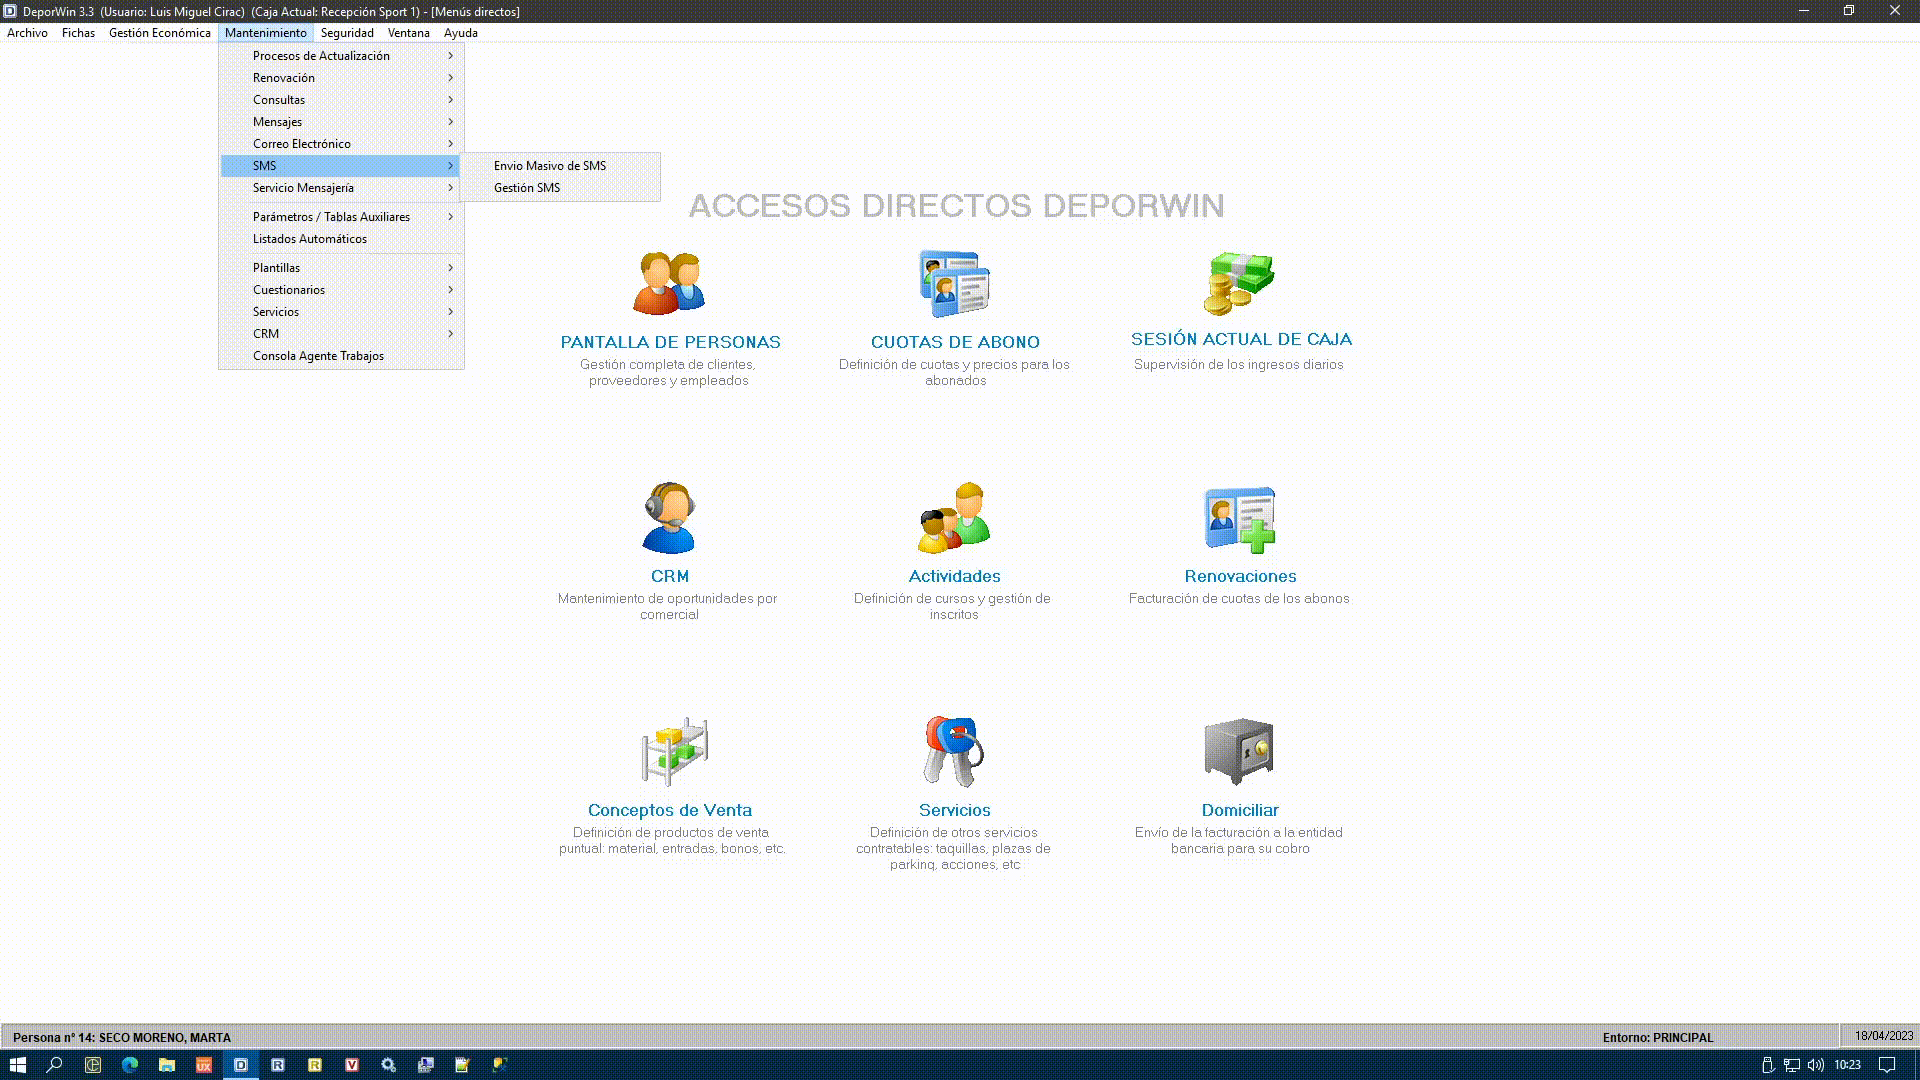The width and height of the screenshot is (1920, 1080).
Task: Expand the Mensajes submenu
Action: [341, 122]
